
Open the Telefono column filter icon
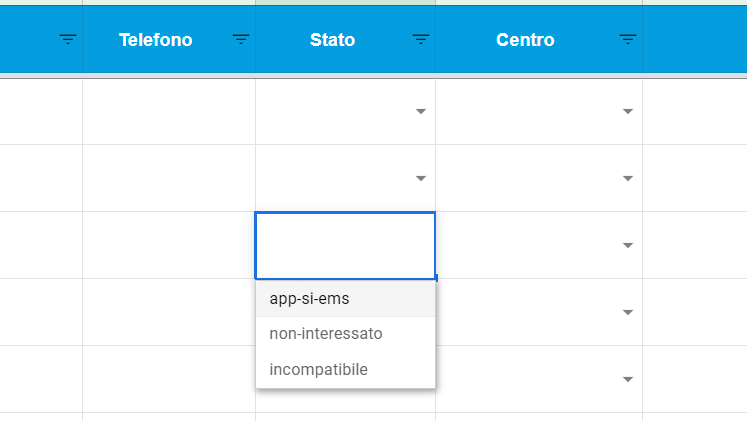point(241,39)
